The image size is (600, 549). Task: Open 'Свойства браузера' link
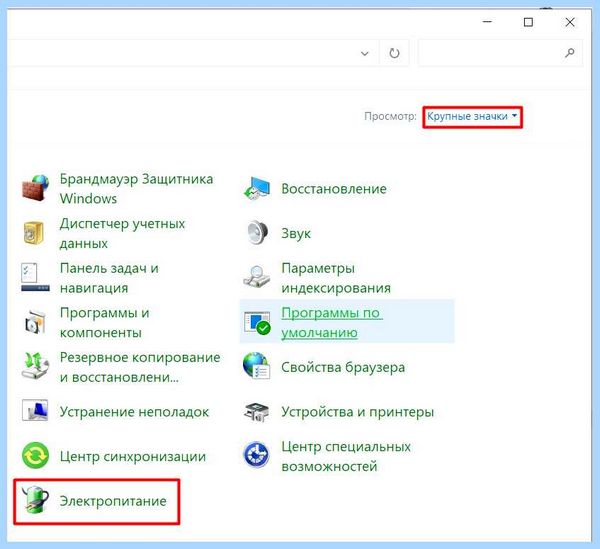point(343,367)
